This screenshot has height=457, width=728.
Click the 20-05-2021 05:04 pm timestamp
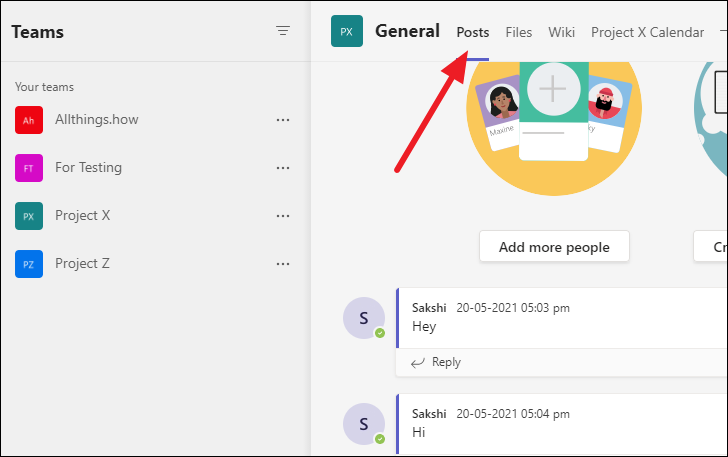[x=513, y=414]
